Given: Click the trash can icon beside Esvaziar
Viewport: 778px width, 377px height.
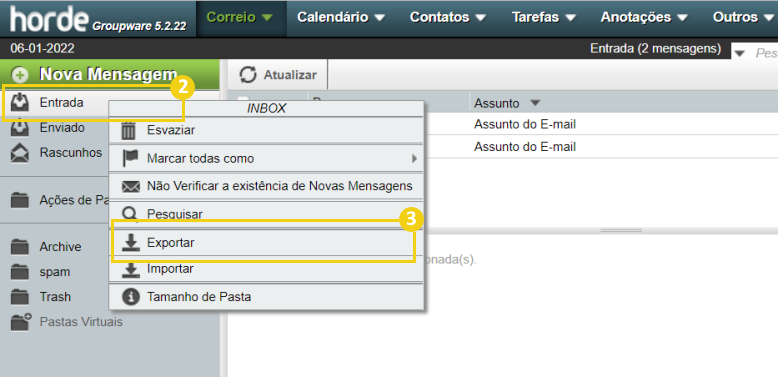Looking at the screenshot, I should 129,131.
